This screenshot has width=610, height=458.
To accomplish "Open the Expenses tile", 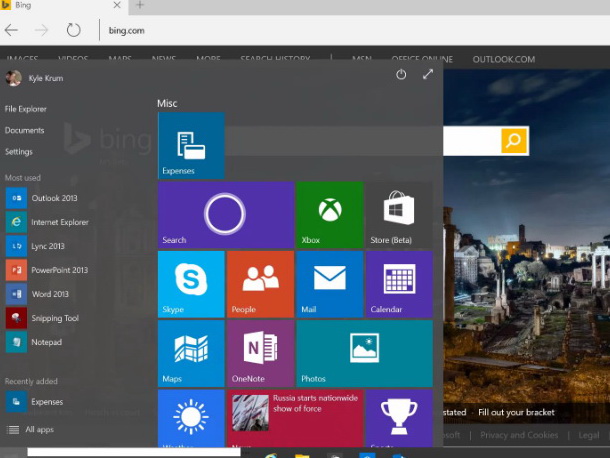I will pyautogui.click(x=191, y=145).
